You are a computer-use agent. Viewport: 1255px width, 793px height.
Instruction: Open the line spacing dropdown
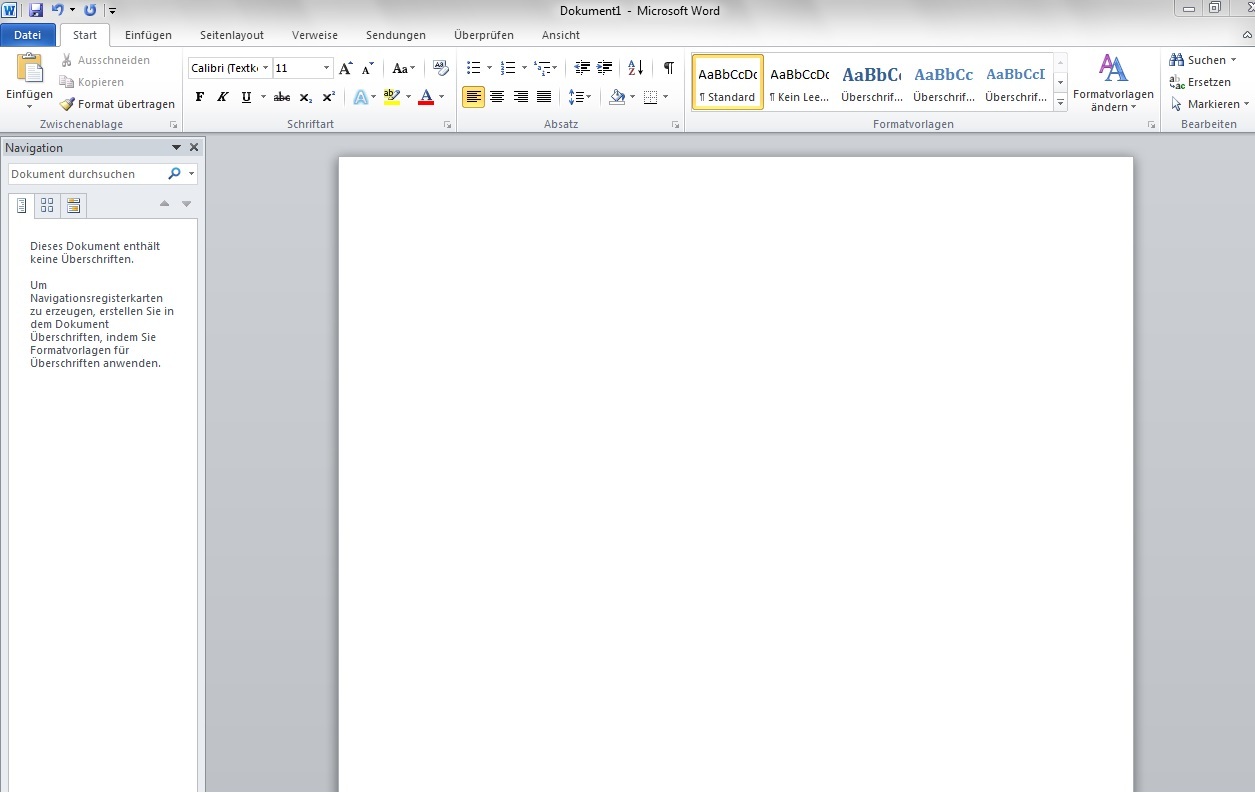click(x=580, y=97)
